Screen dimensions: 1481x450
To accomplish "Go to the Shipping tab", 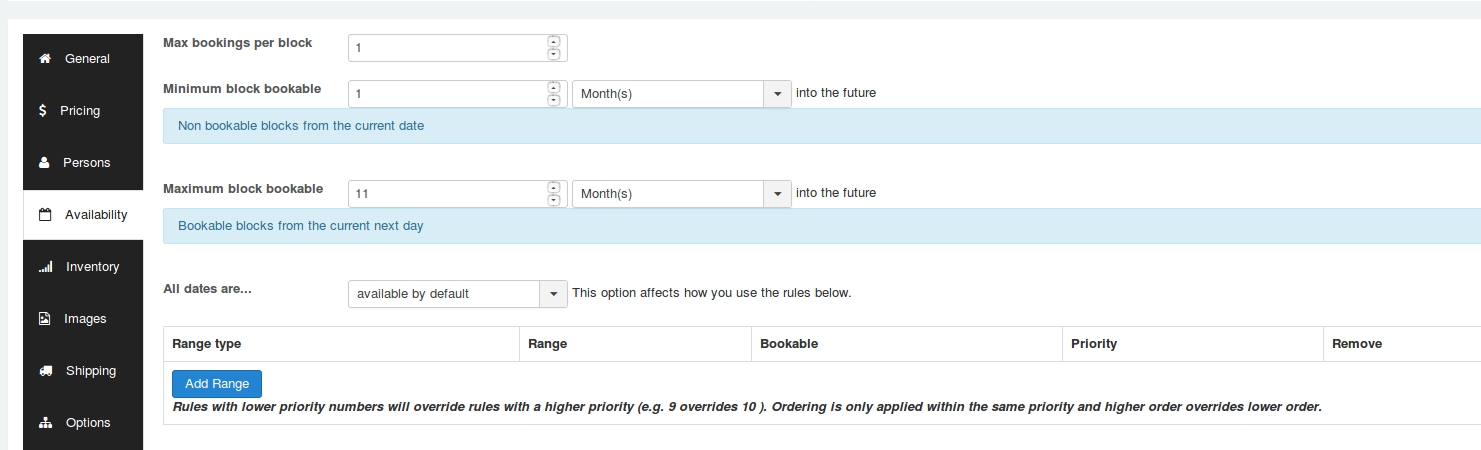I will pyautogui.click(x=90, y=371).
